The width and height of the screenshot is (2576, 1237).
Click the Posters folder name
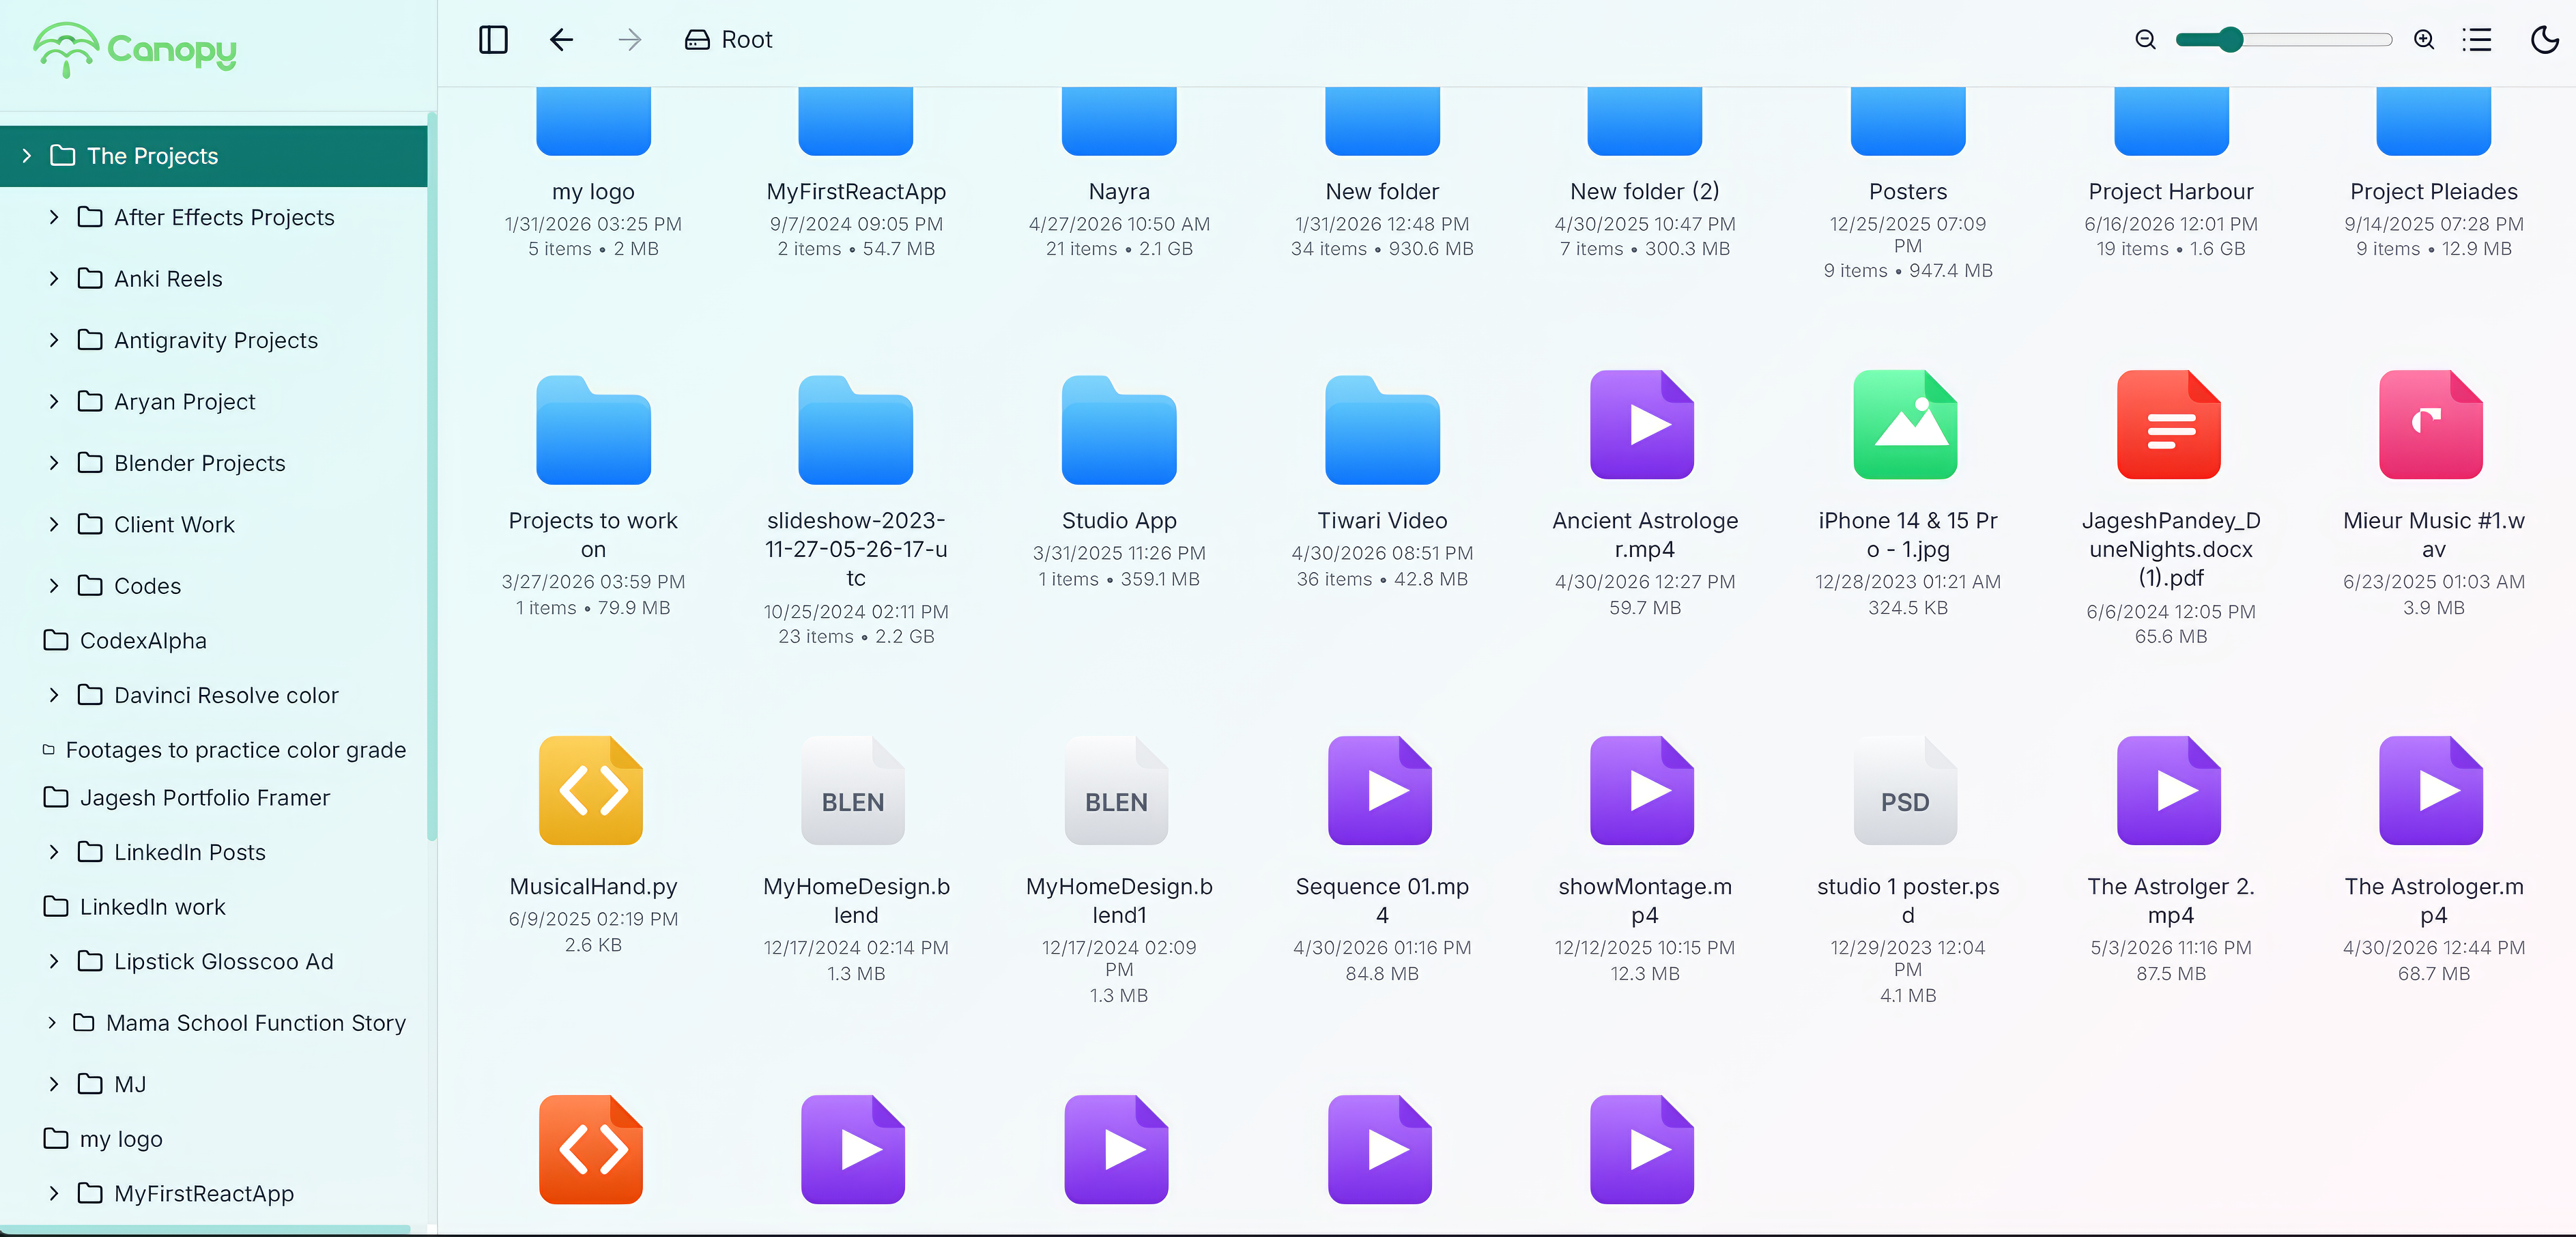1908,191
